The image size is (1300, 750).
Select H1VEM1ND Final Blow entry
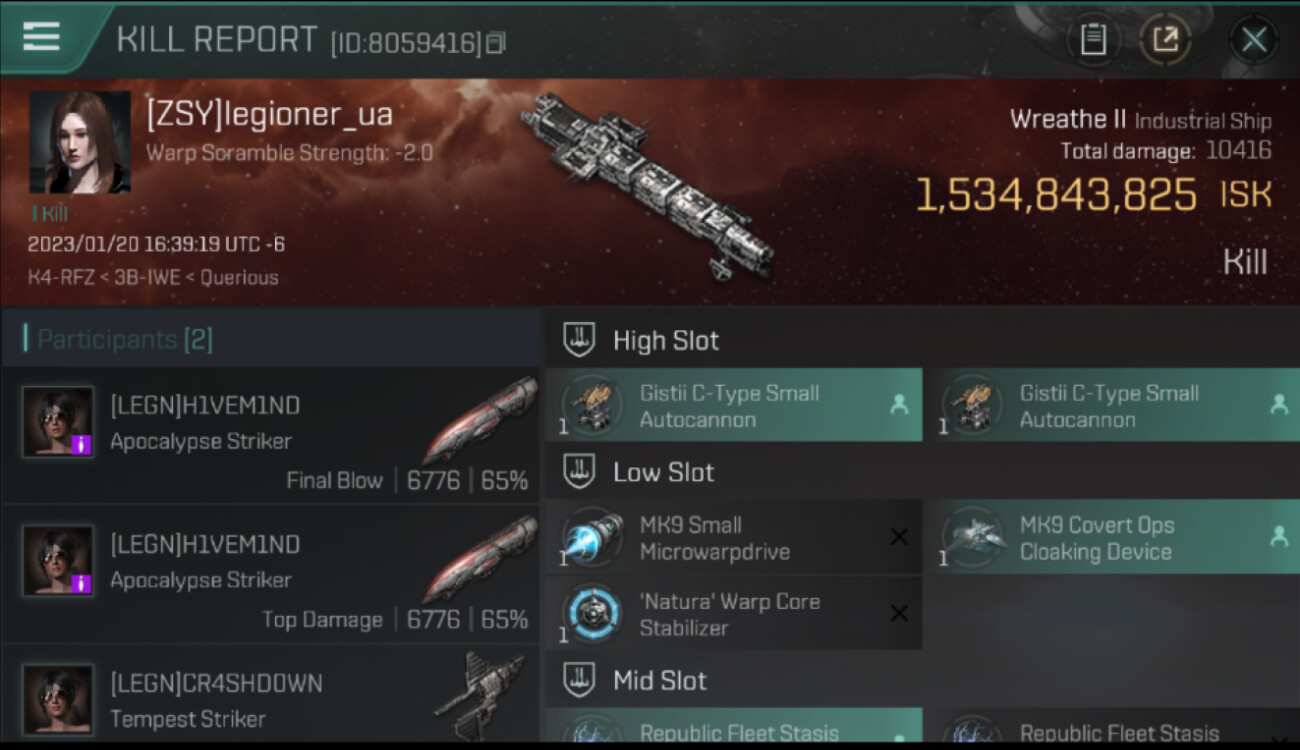[270, 435]
